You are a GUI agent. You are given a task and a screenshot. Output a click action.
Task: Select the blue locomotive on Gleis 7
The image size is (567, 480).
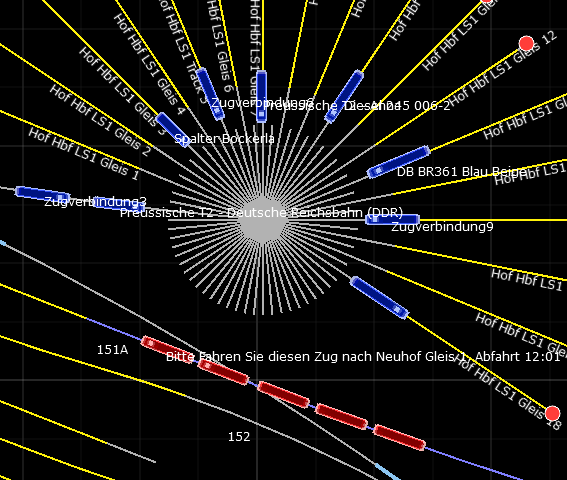261,96
